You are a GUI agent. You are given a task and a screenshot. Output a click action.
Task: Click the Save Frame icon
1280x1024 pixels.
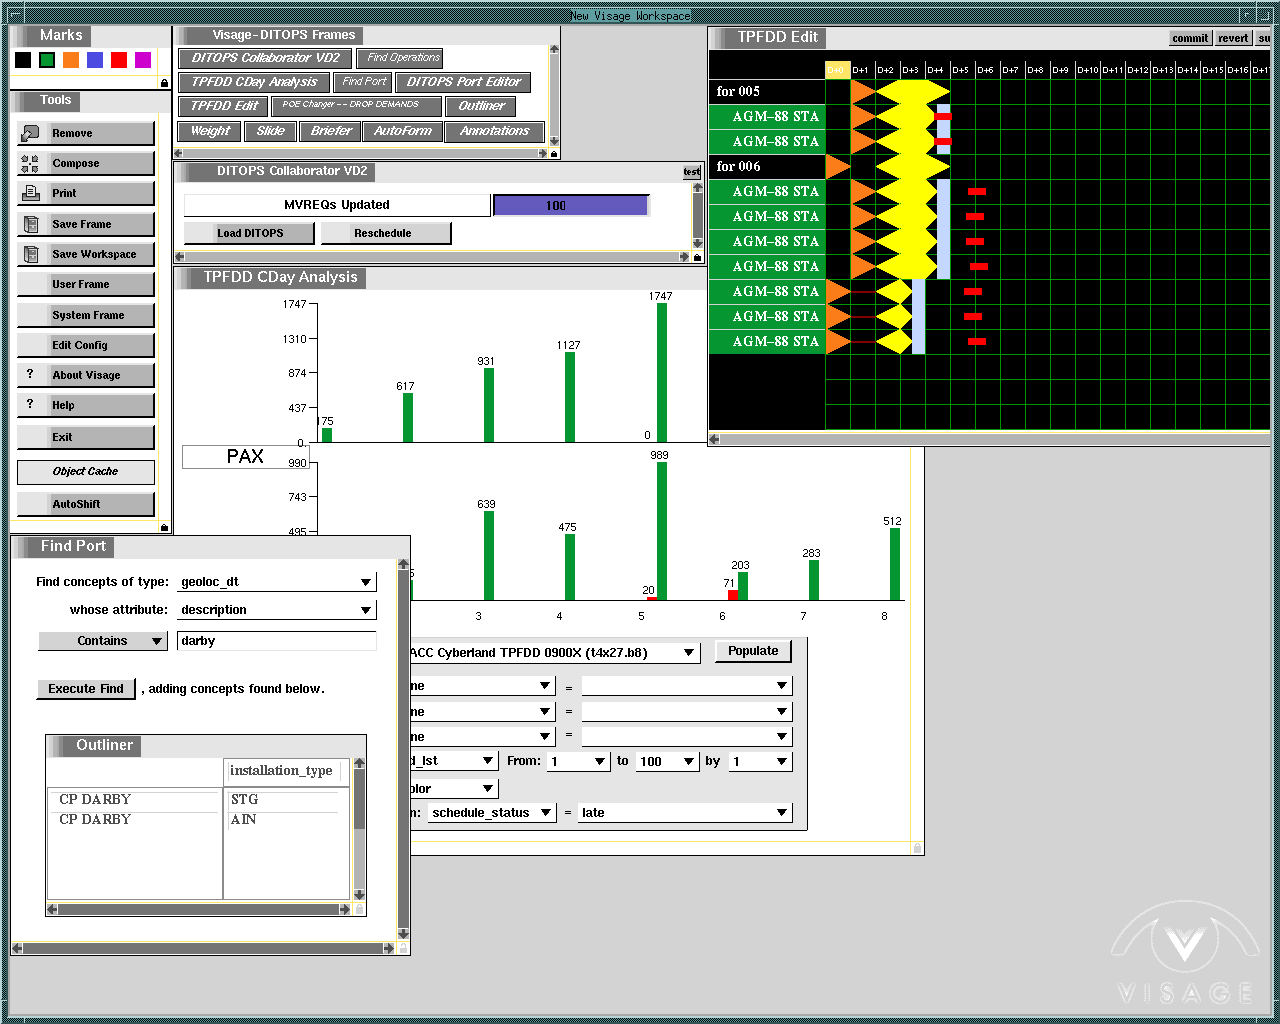coord(30,224)
